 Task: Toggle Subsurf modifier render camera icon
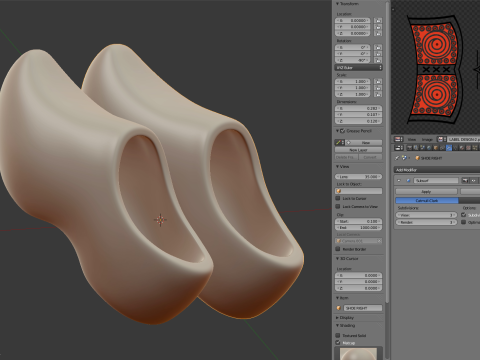click(x=465, y=180)
